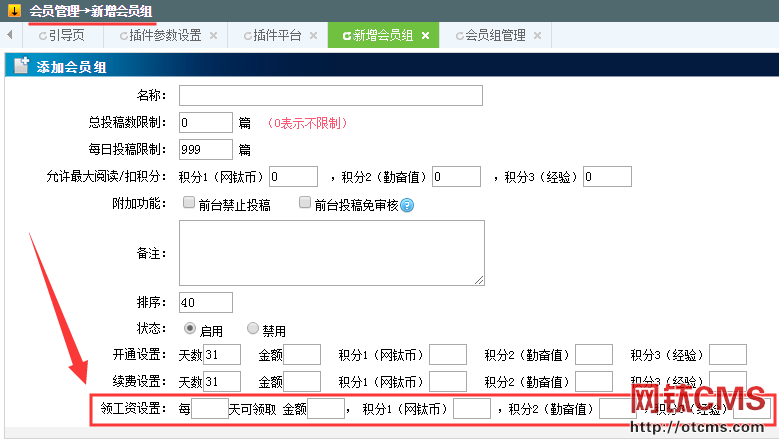Click the 开通设置 金额 field
Image resolution: width=779 pixels, height=443 pixels.
tap(302, 355)
